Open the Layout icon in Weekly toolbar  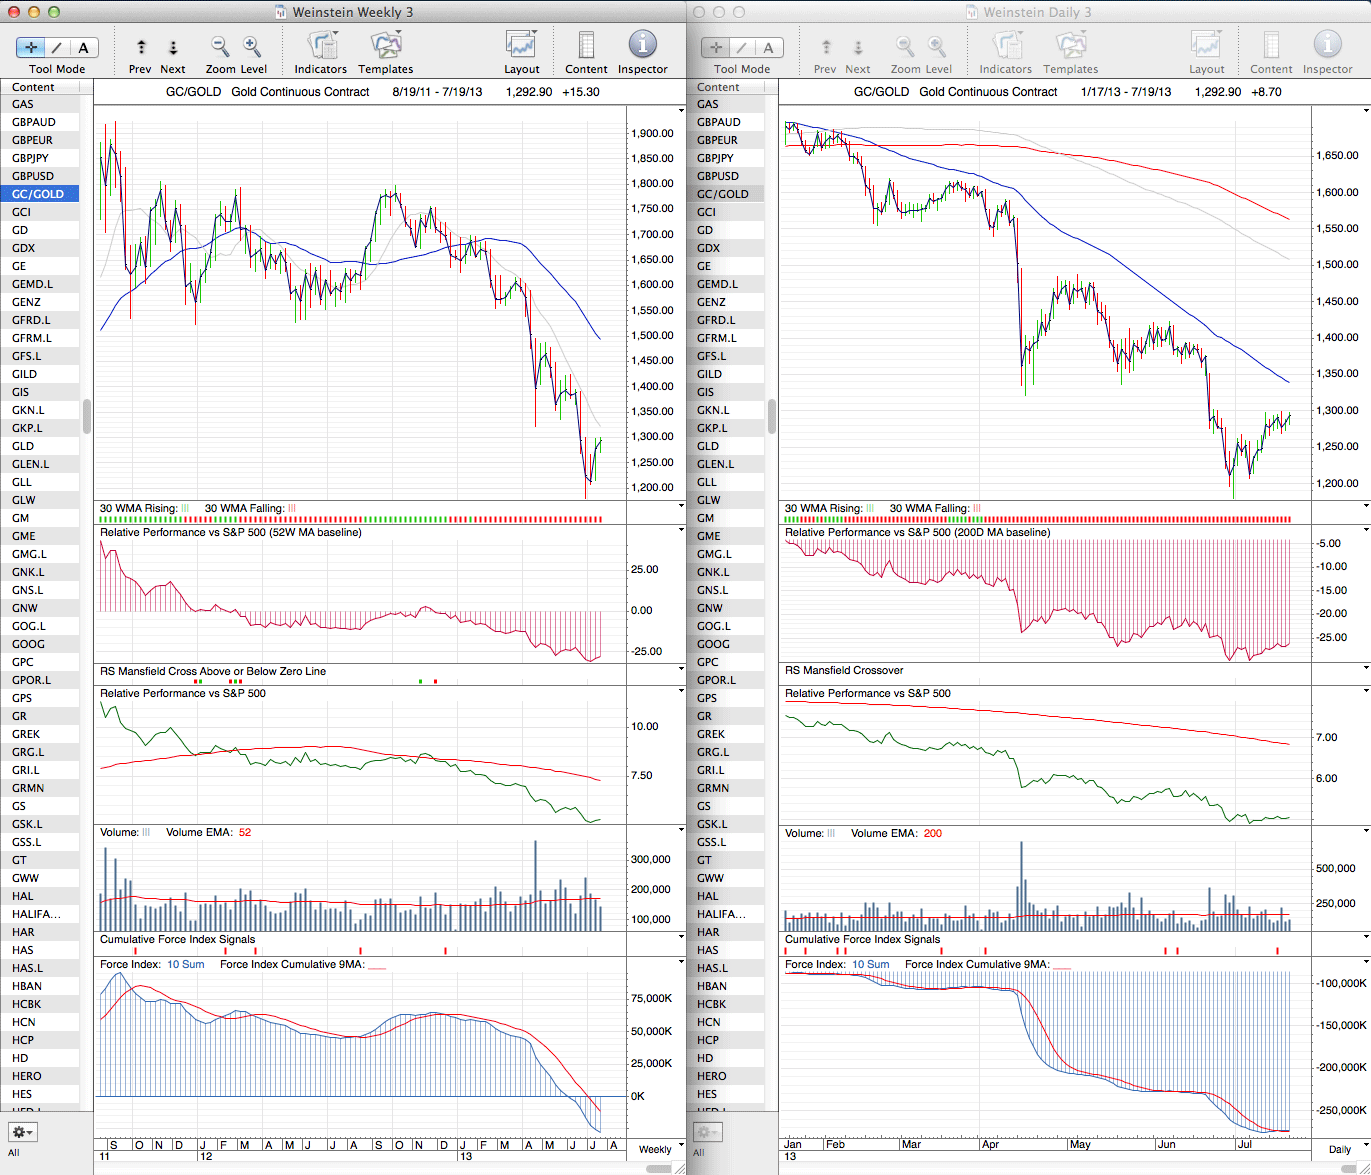pyautogui.click(x=521, y=47)
